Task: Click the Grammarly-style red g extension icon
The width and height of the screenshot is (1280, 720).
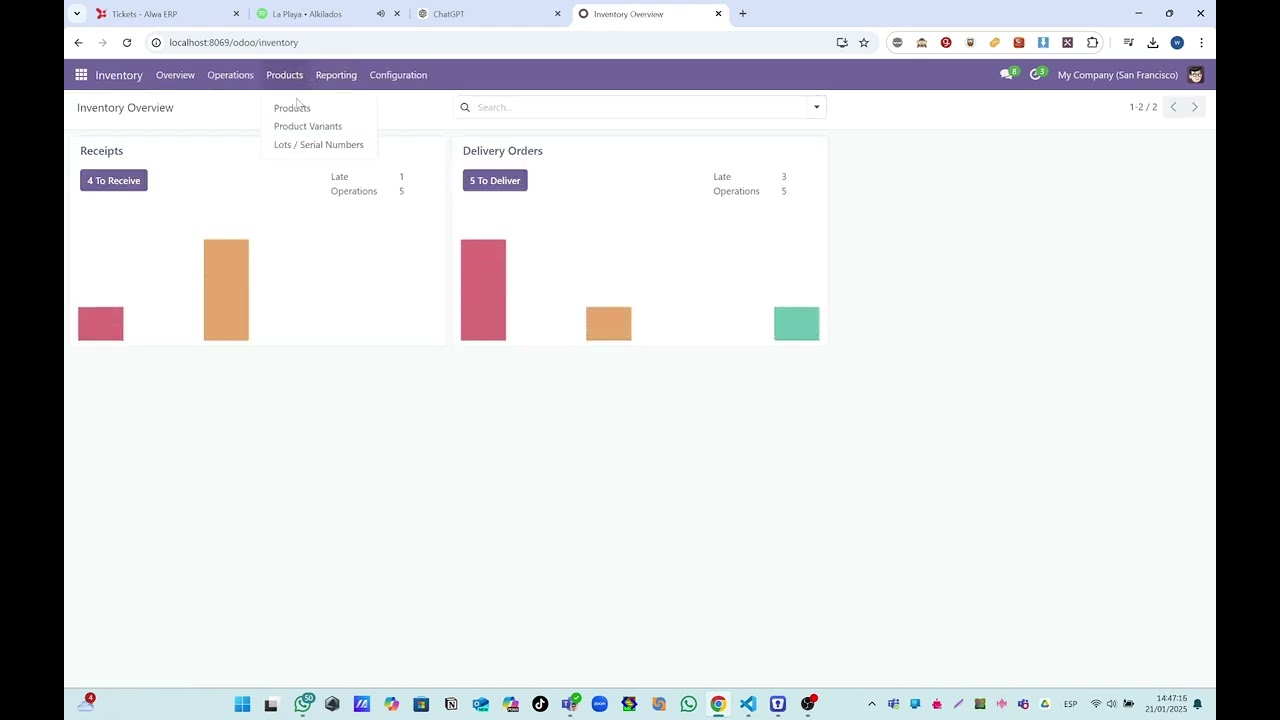Action: coord(946,43)
